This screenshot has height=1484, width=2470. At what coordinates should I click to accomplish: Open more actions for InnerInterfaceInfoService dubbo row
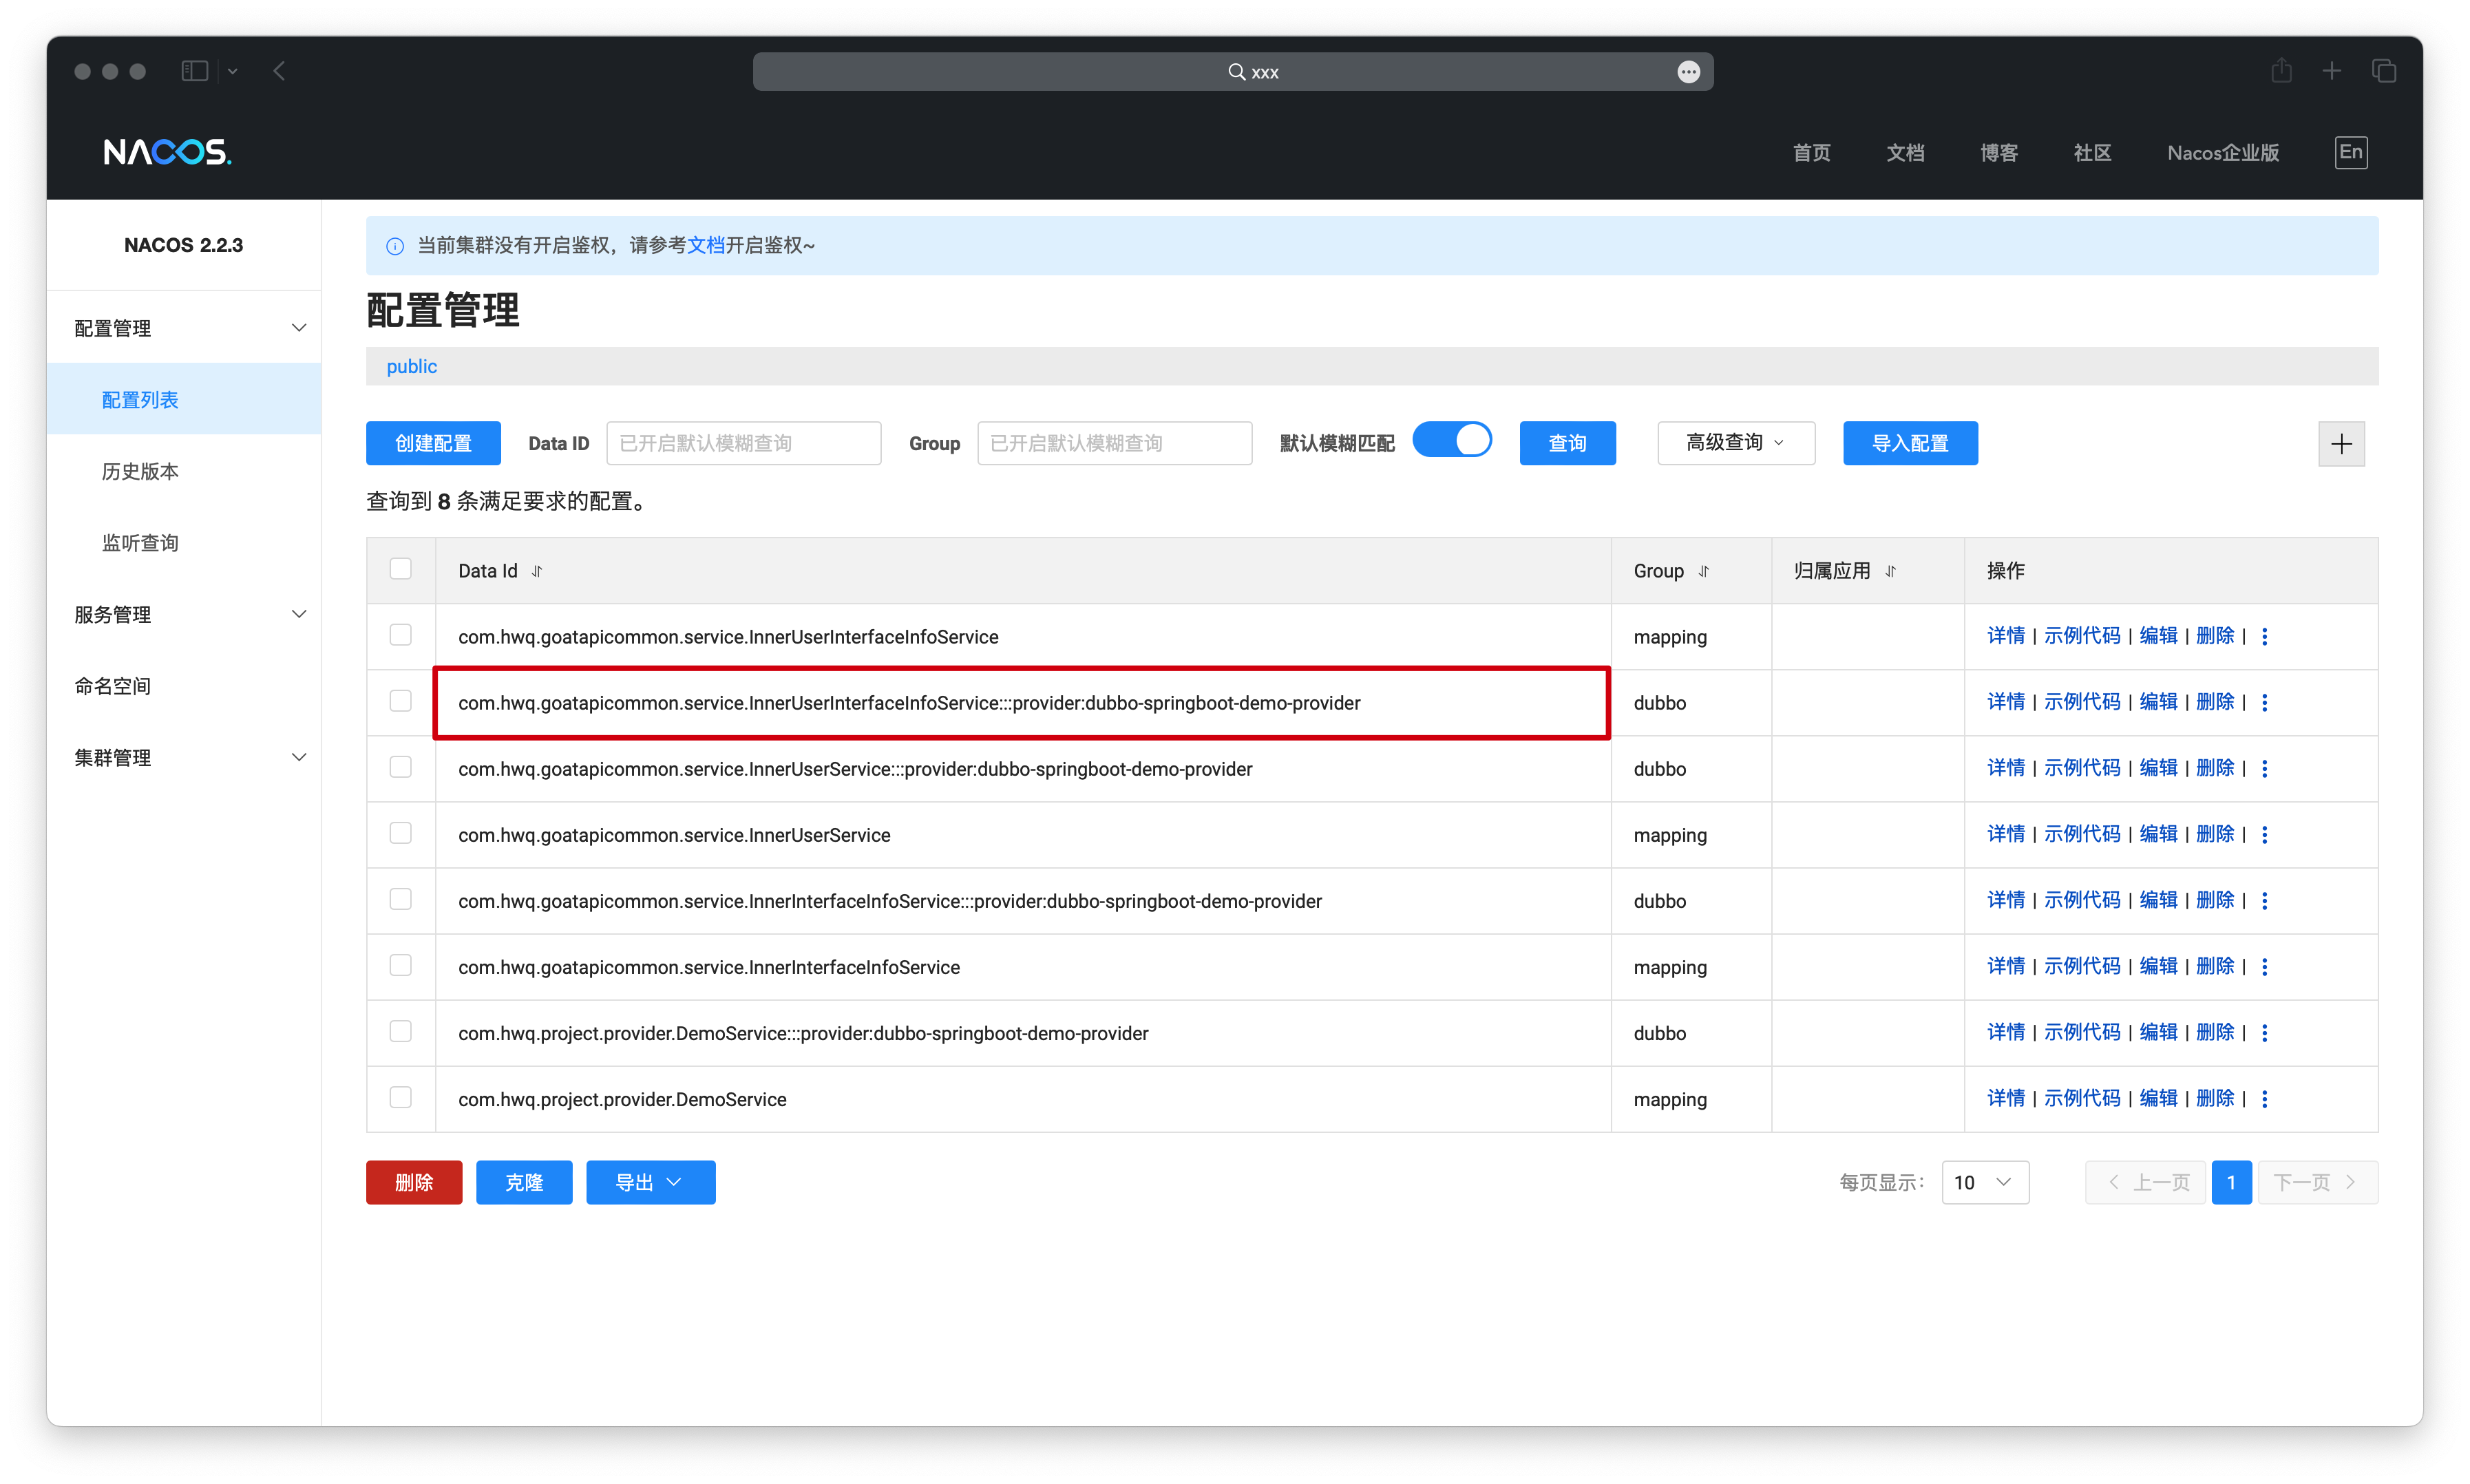[2264, 900]
